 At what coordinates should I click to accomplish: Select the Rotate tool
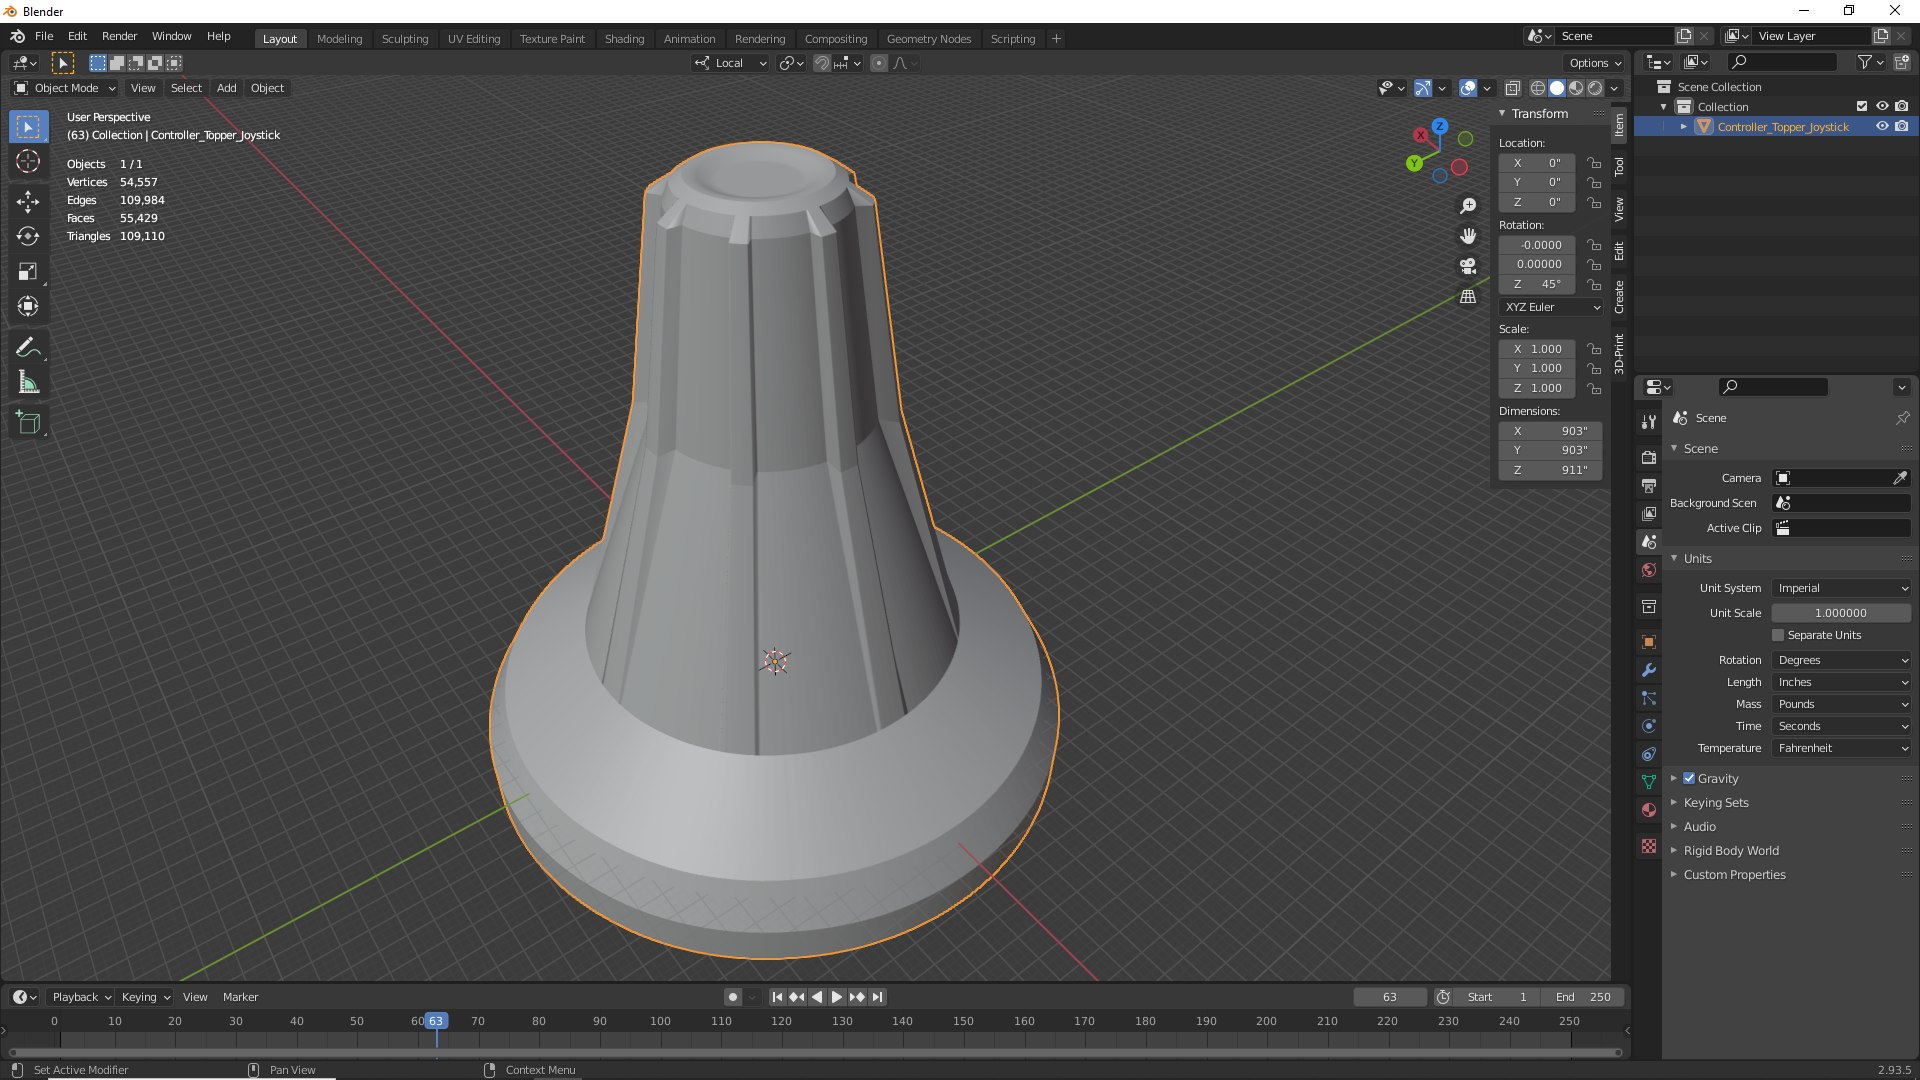click(x=28, y=236)
